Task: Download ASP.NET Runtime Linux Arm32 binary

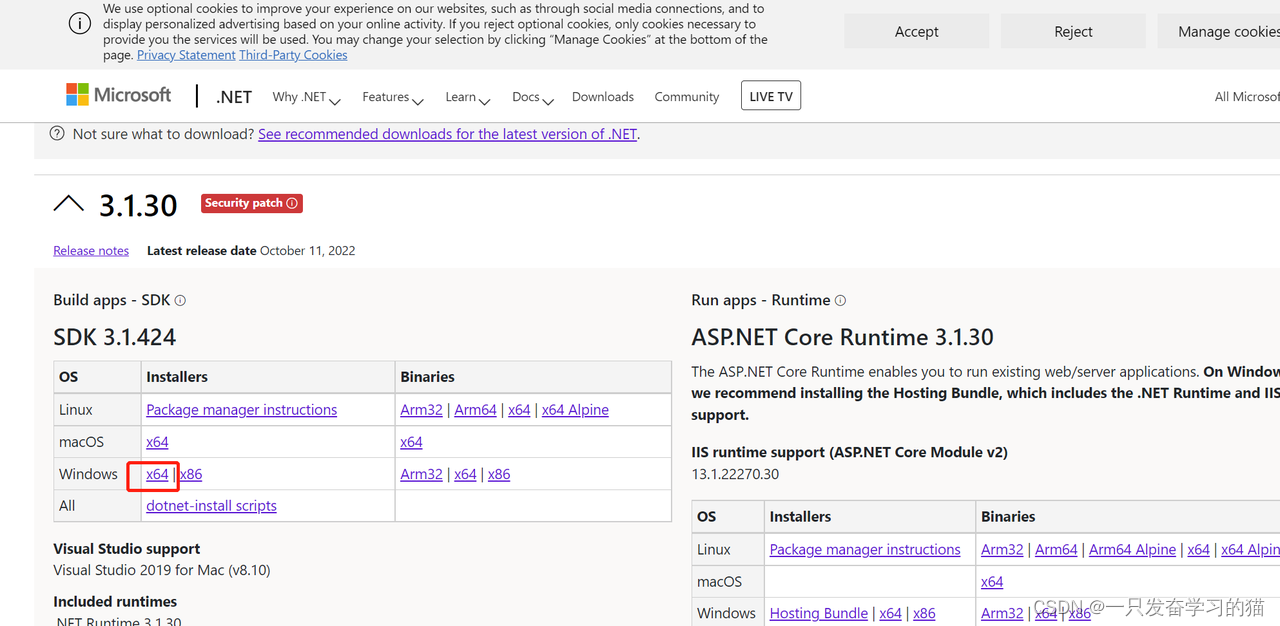Action: pyautogui.click(x=1002, y=550)
